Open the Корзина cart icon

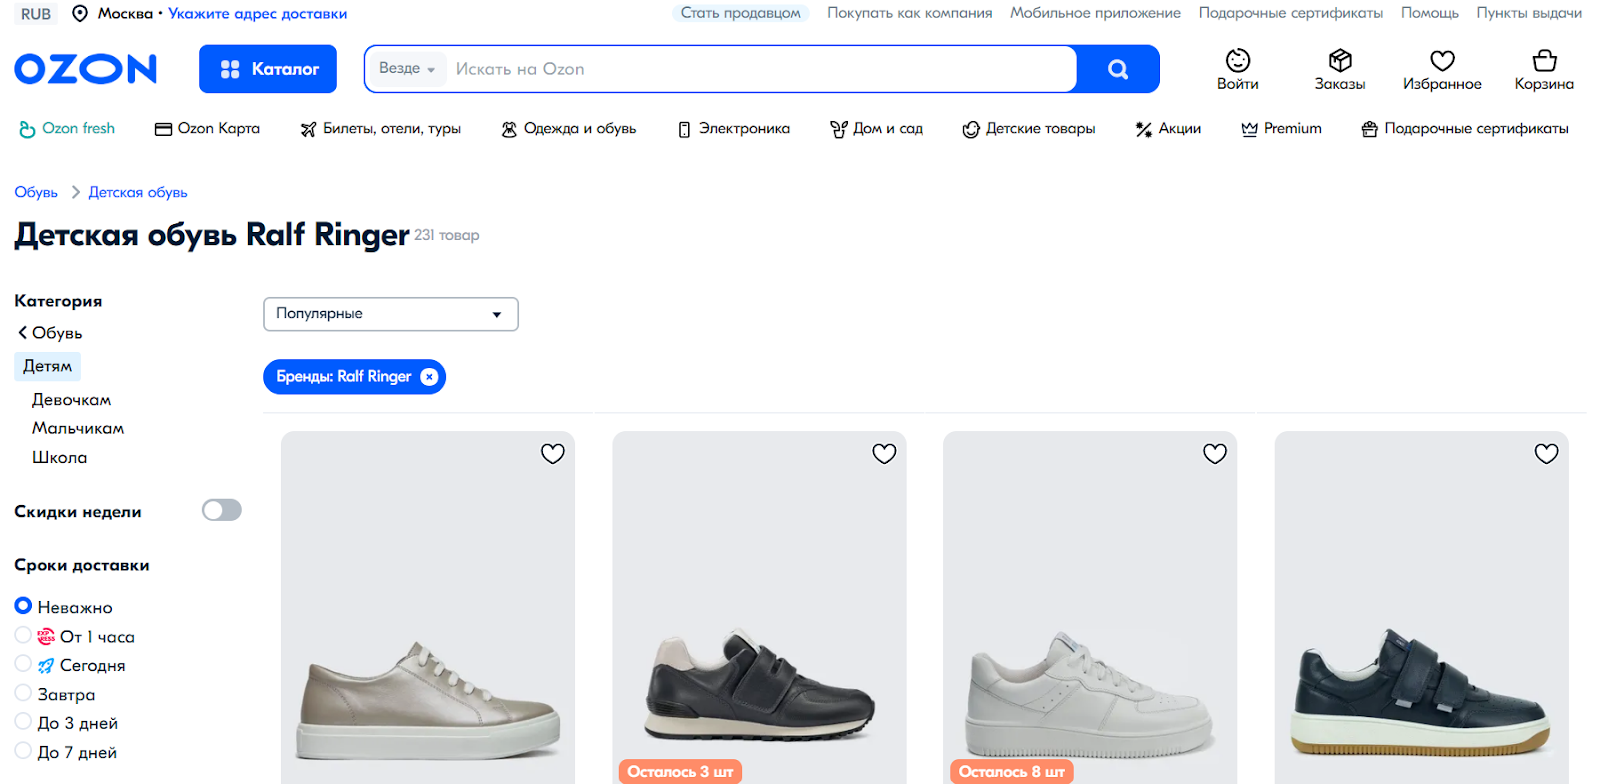point(1544,62)
